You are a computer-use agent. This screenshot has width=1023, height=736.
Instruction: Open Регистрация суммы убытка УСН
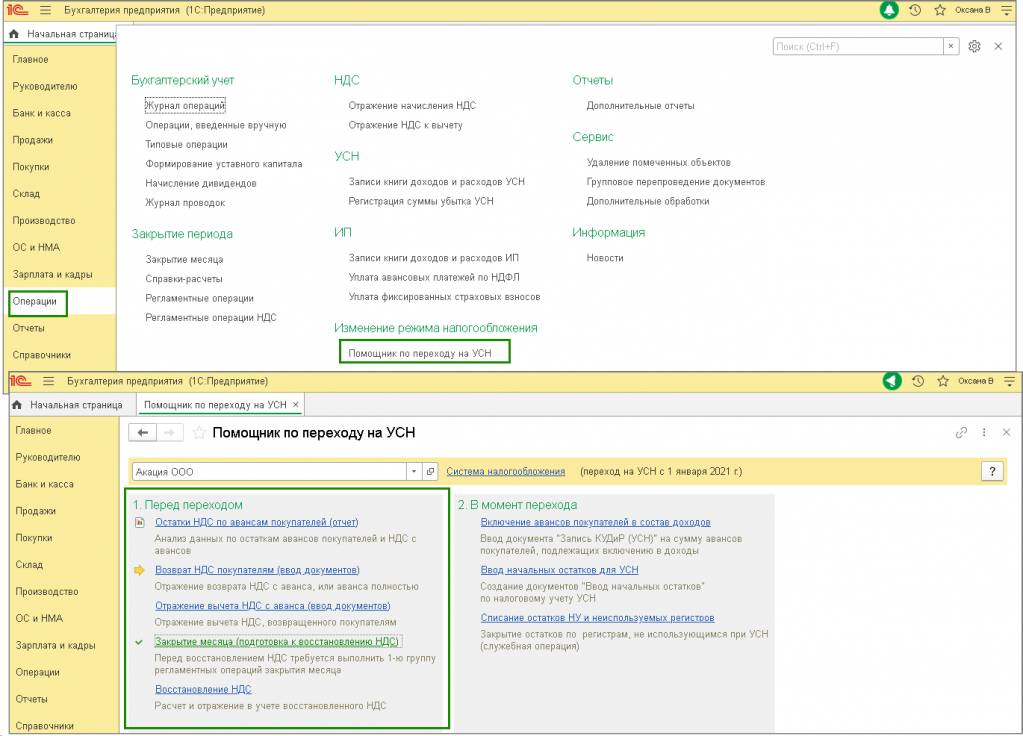[x=421, y=201]
